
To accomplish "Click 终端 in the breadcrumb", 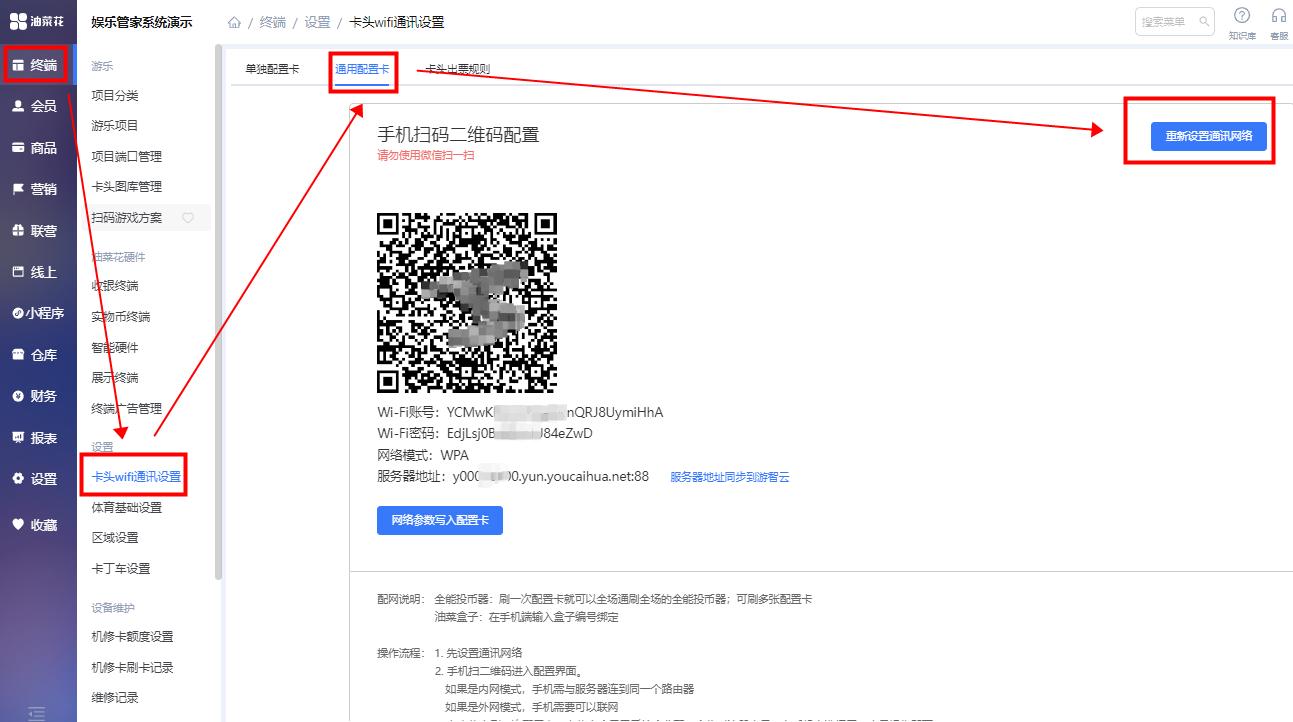I will point(272,22).
